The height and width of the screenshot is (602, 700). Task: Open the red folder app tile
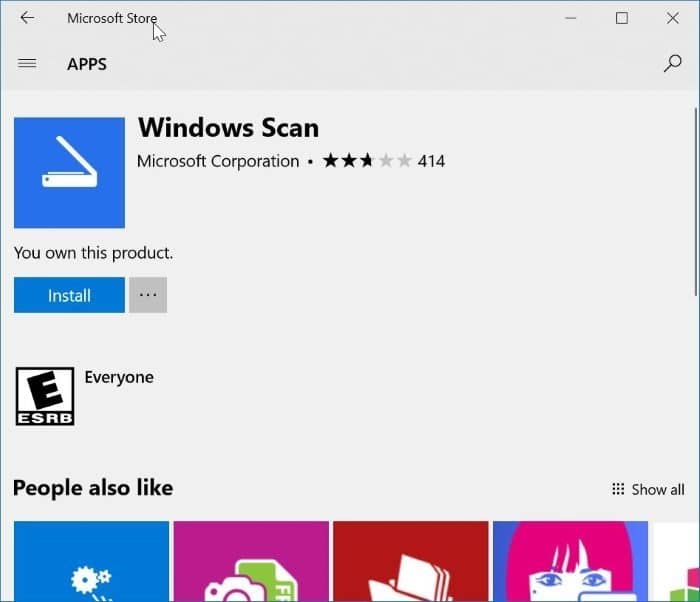tap(411, 561)
